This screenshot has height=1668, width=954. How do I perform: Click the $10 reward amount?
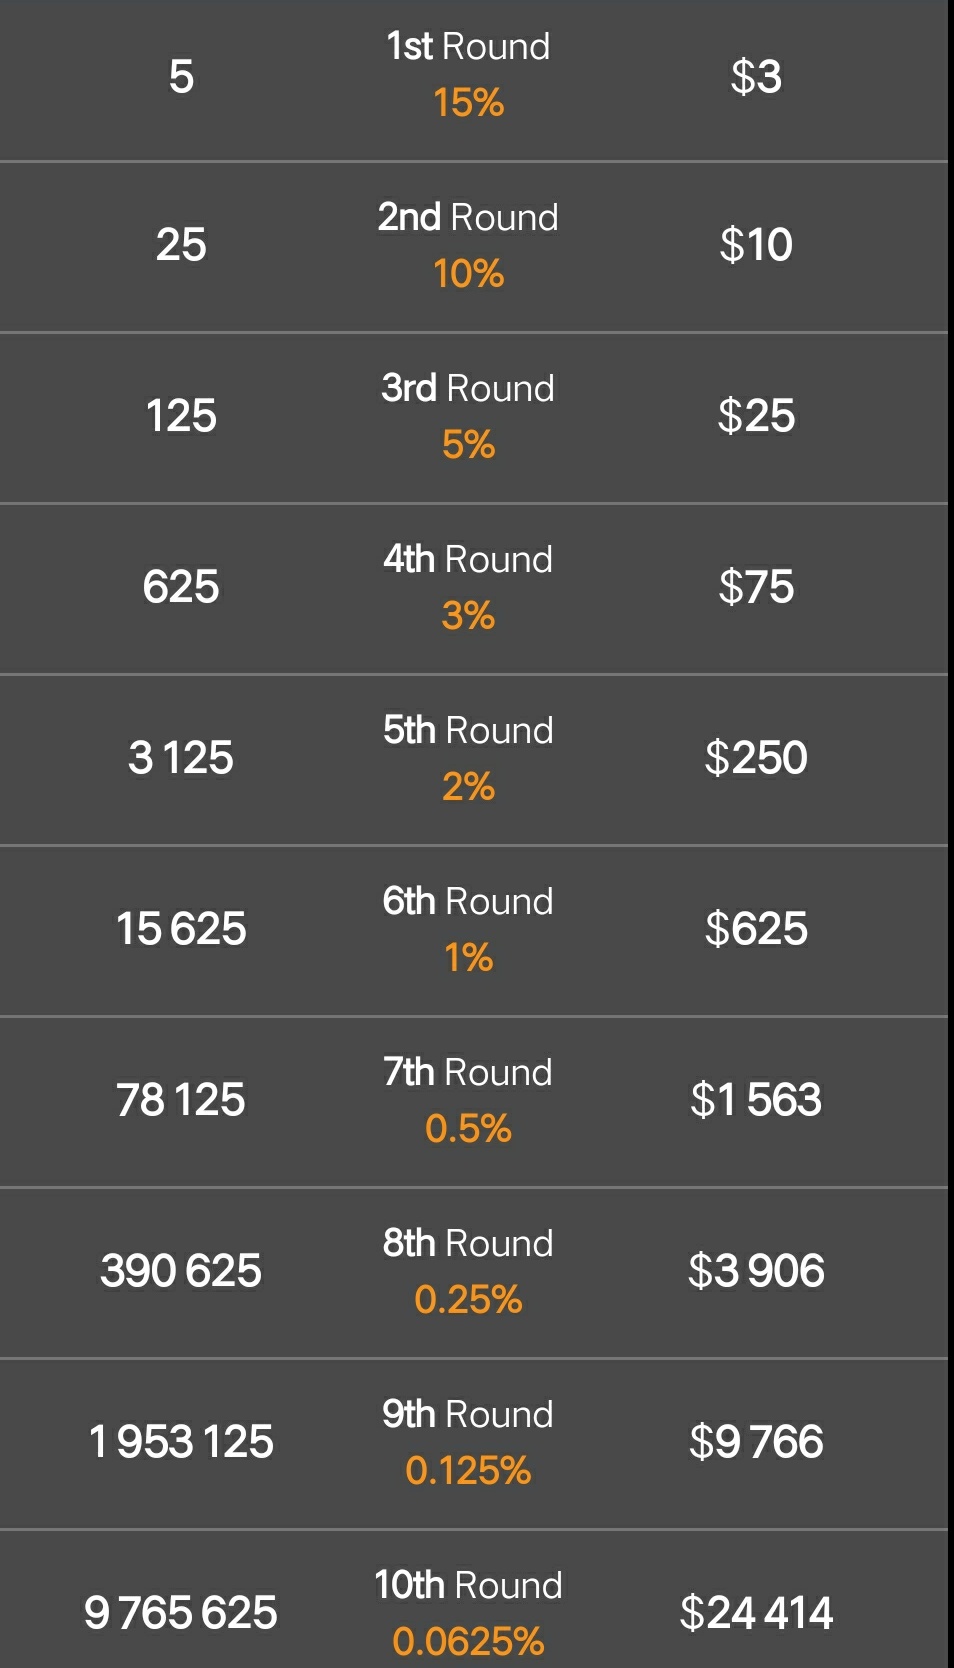coord(756,245)
